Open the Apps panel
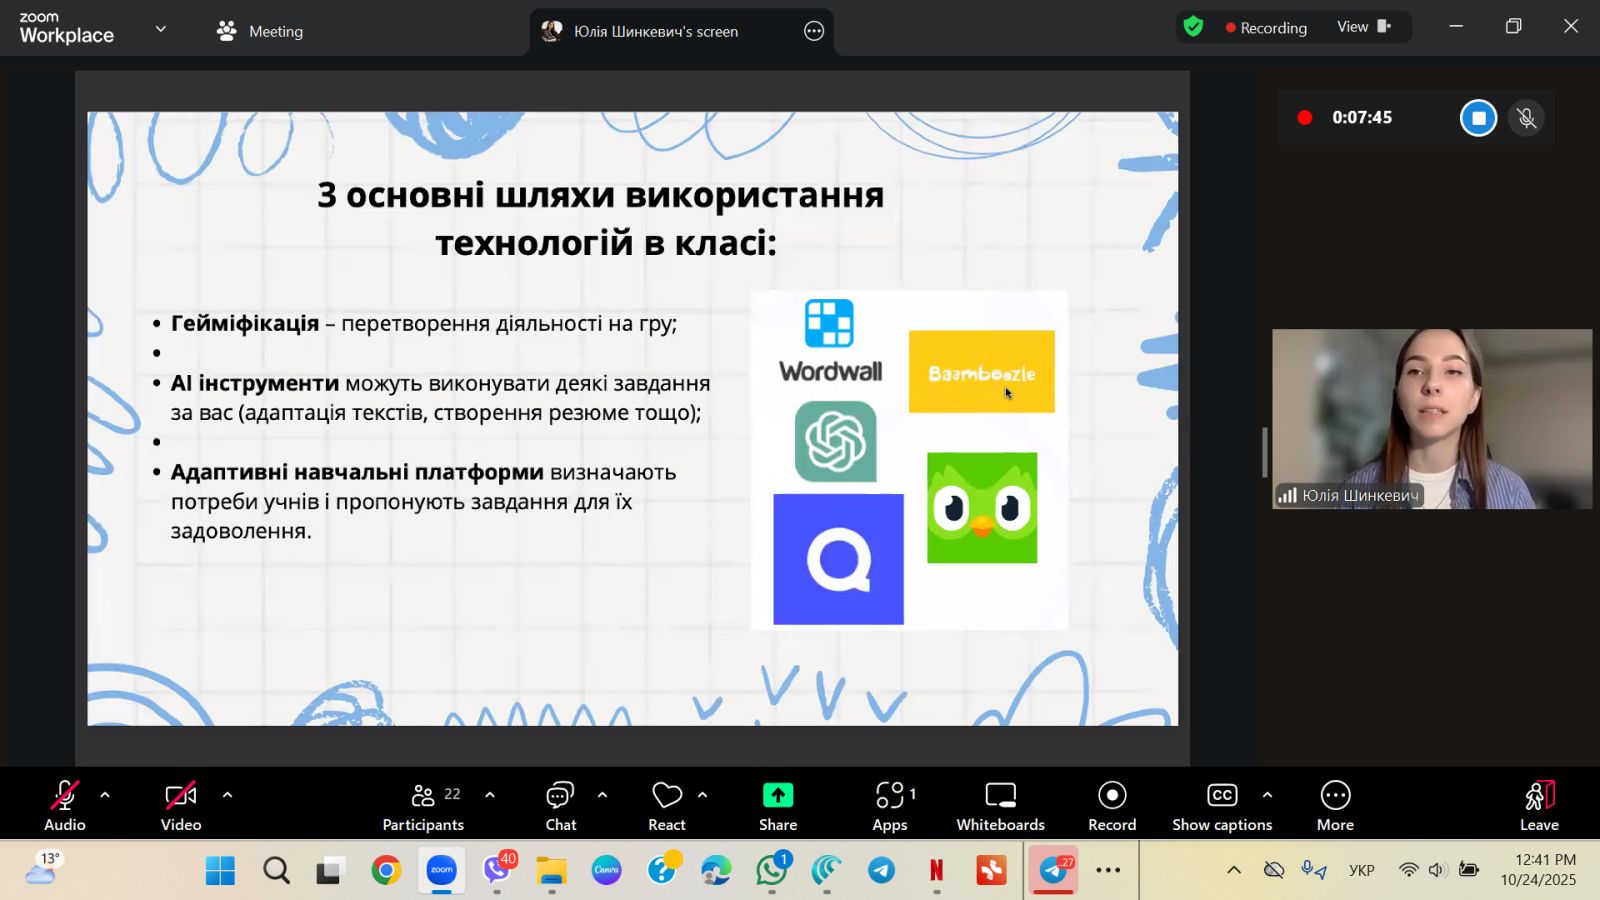The height and width of the screenshot is (900, 1600). click(889, 805)
